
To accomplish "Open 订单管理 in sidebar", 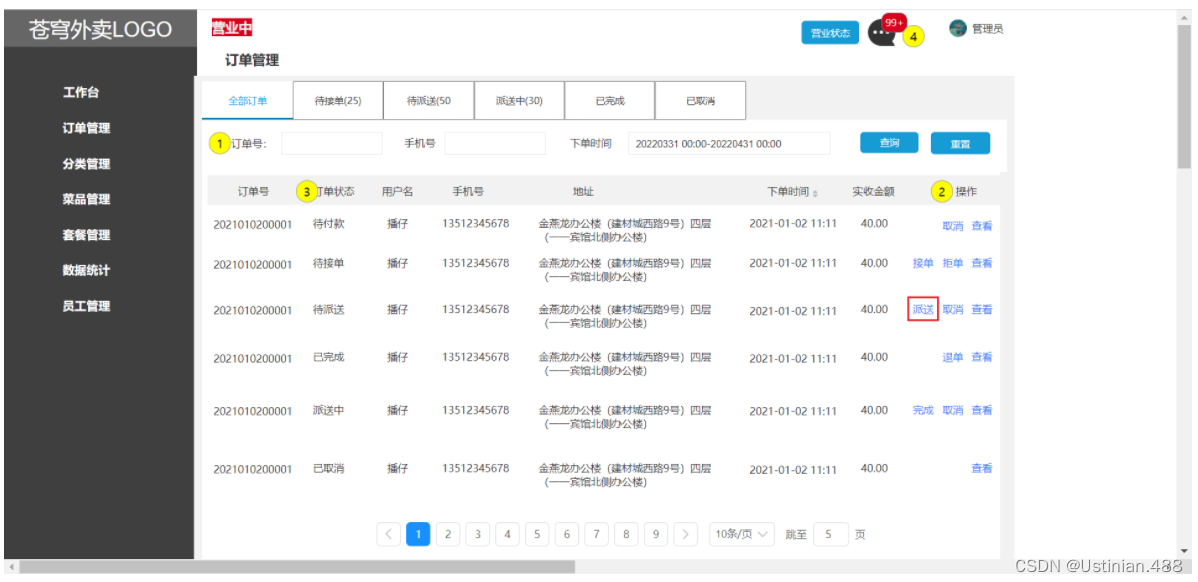I will [86, 128].
